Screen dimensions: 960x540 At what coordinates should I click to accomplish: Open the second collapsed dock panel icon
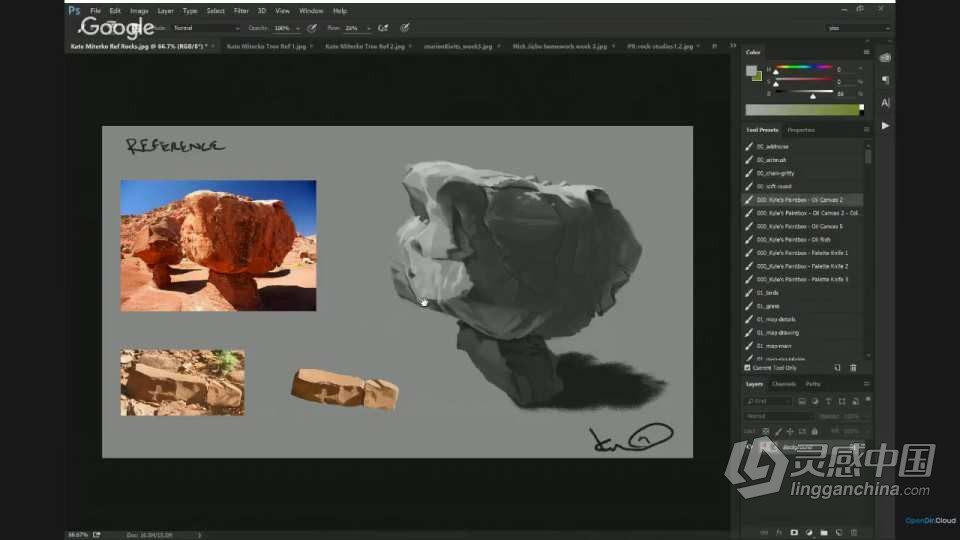coord(885,80)
